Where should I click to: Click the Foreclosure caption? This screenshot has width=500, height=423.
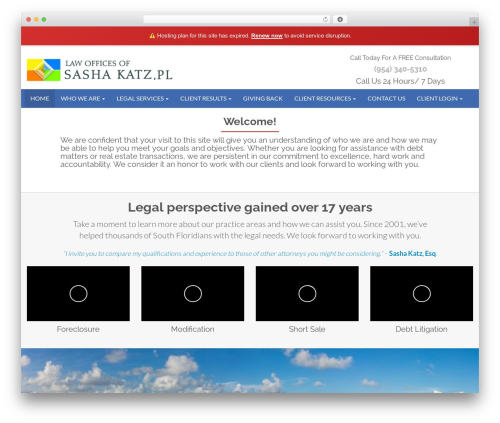pos(78,329)
